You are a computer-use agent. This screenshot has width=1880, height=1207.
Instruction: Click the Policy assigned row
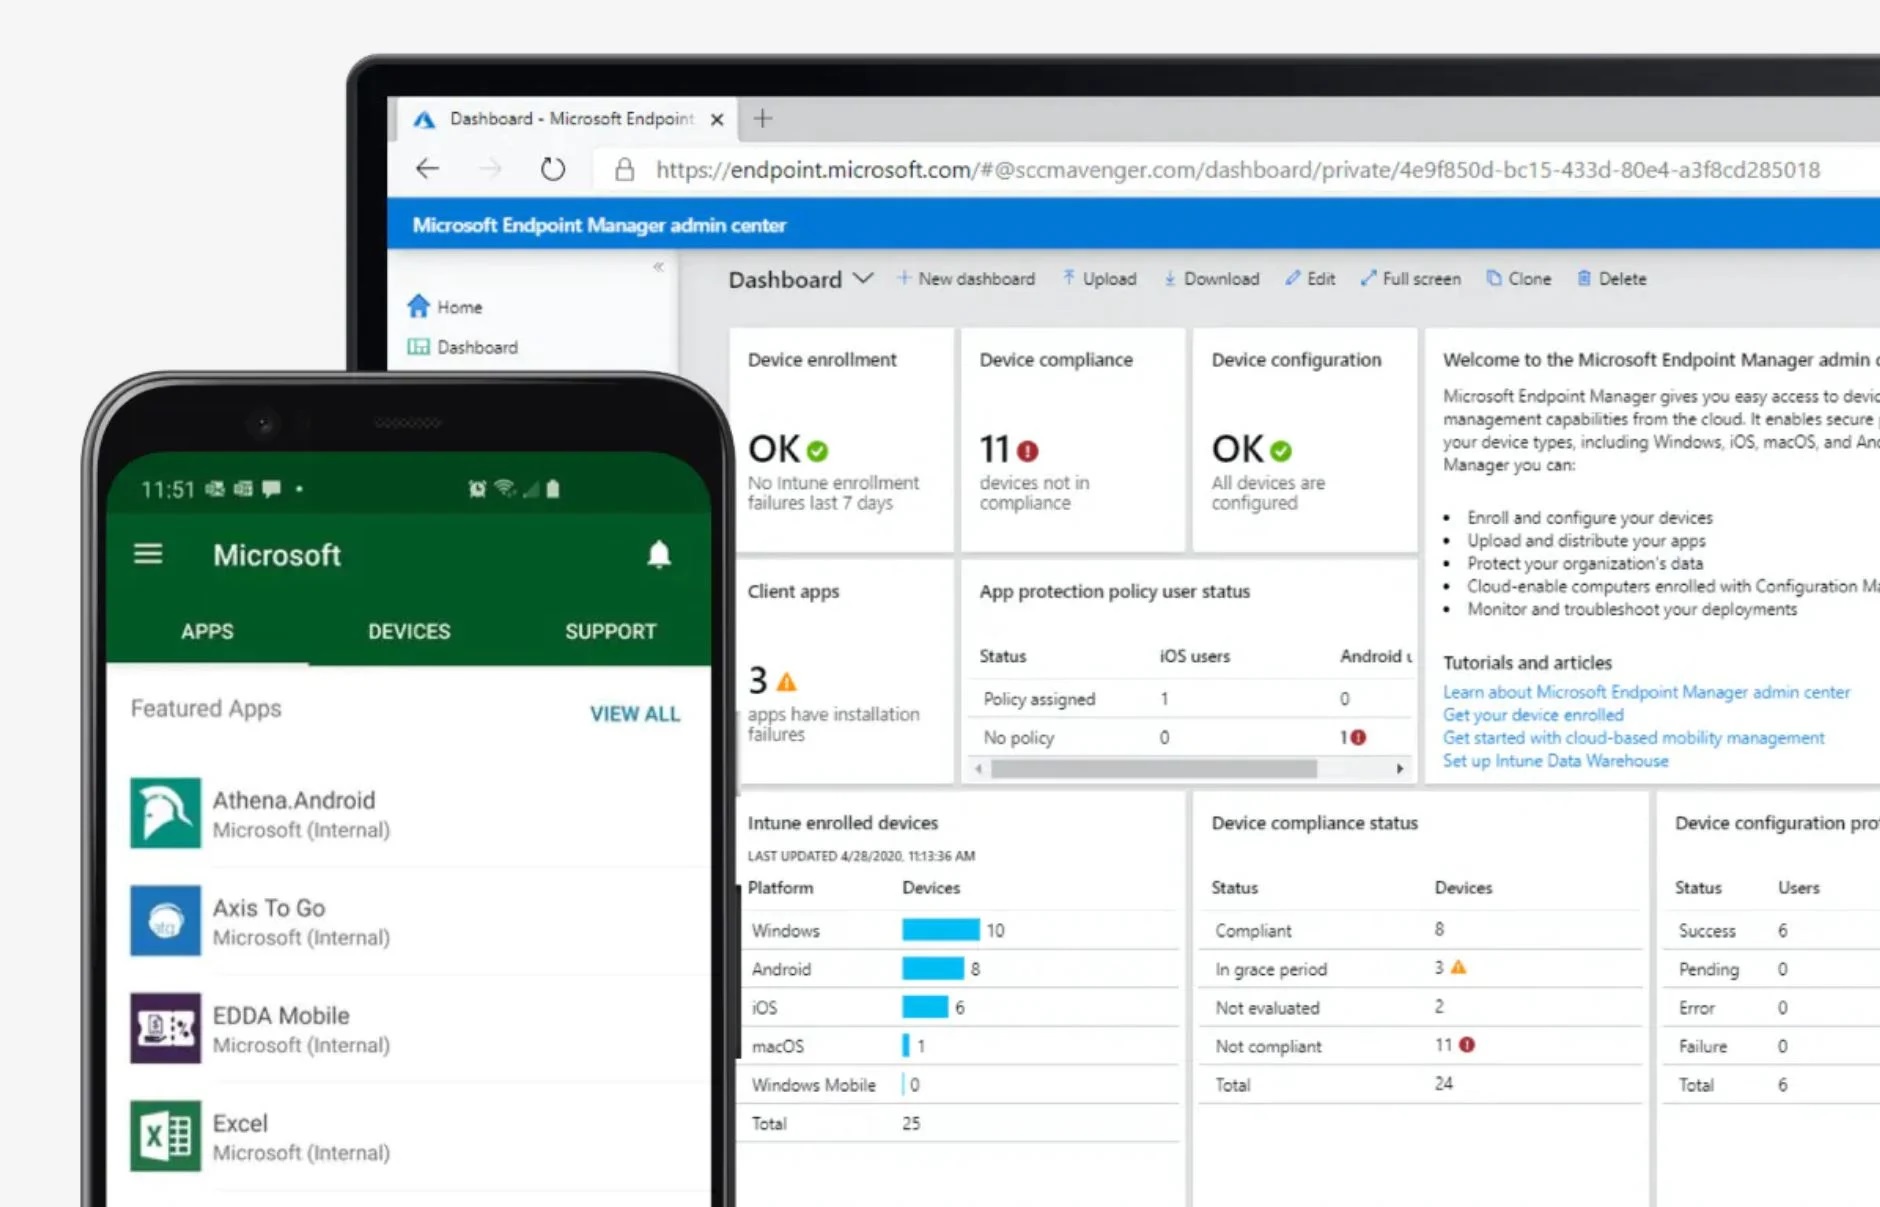1190,699
